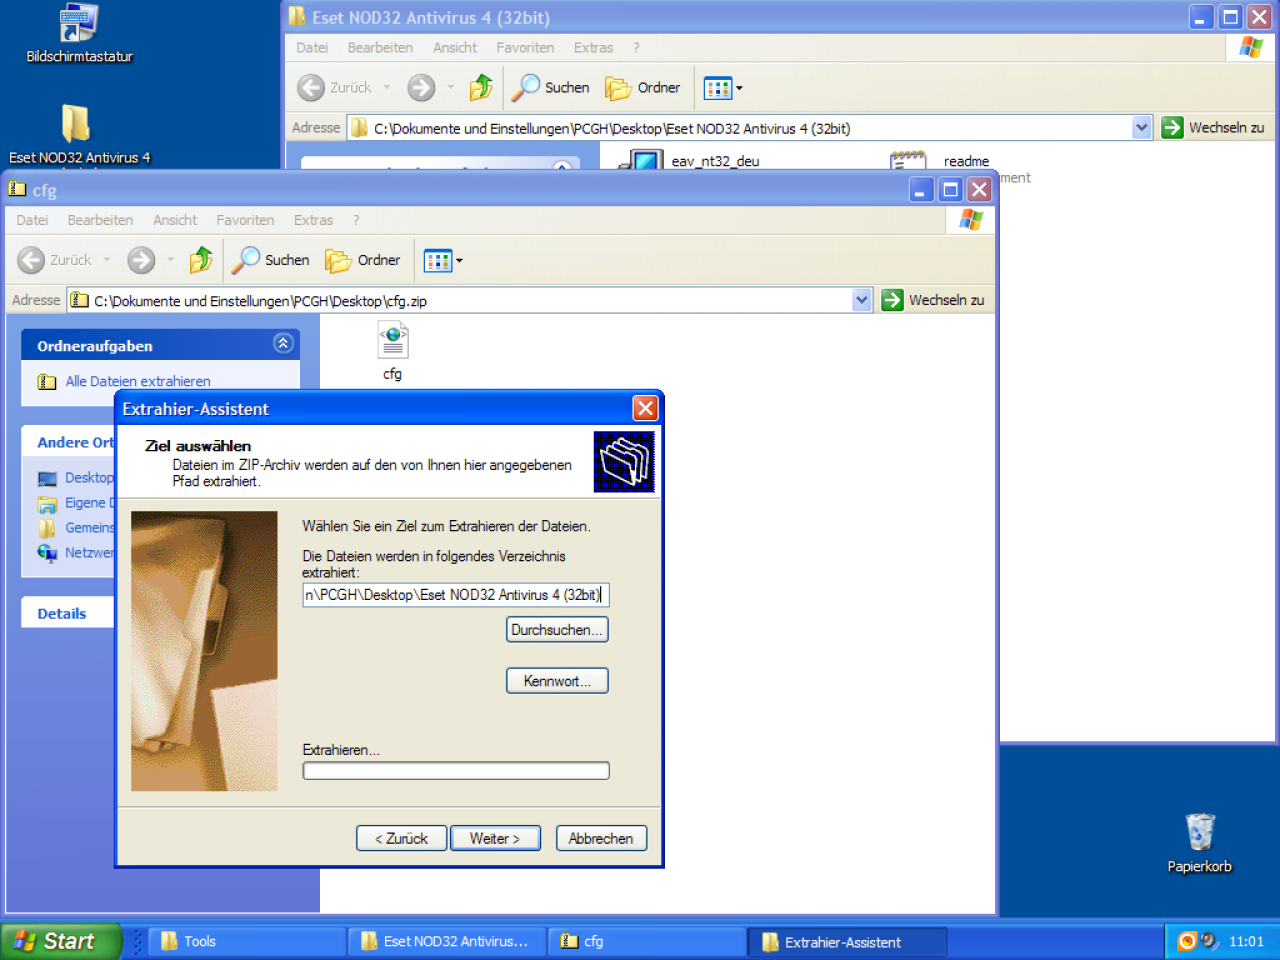Open Suchen search tool in cfg window
The image size is (1280, 960).
271,260
